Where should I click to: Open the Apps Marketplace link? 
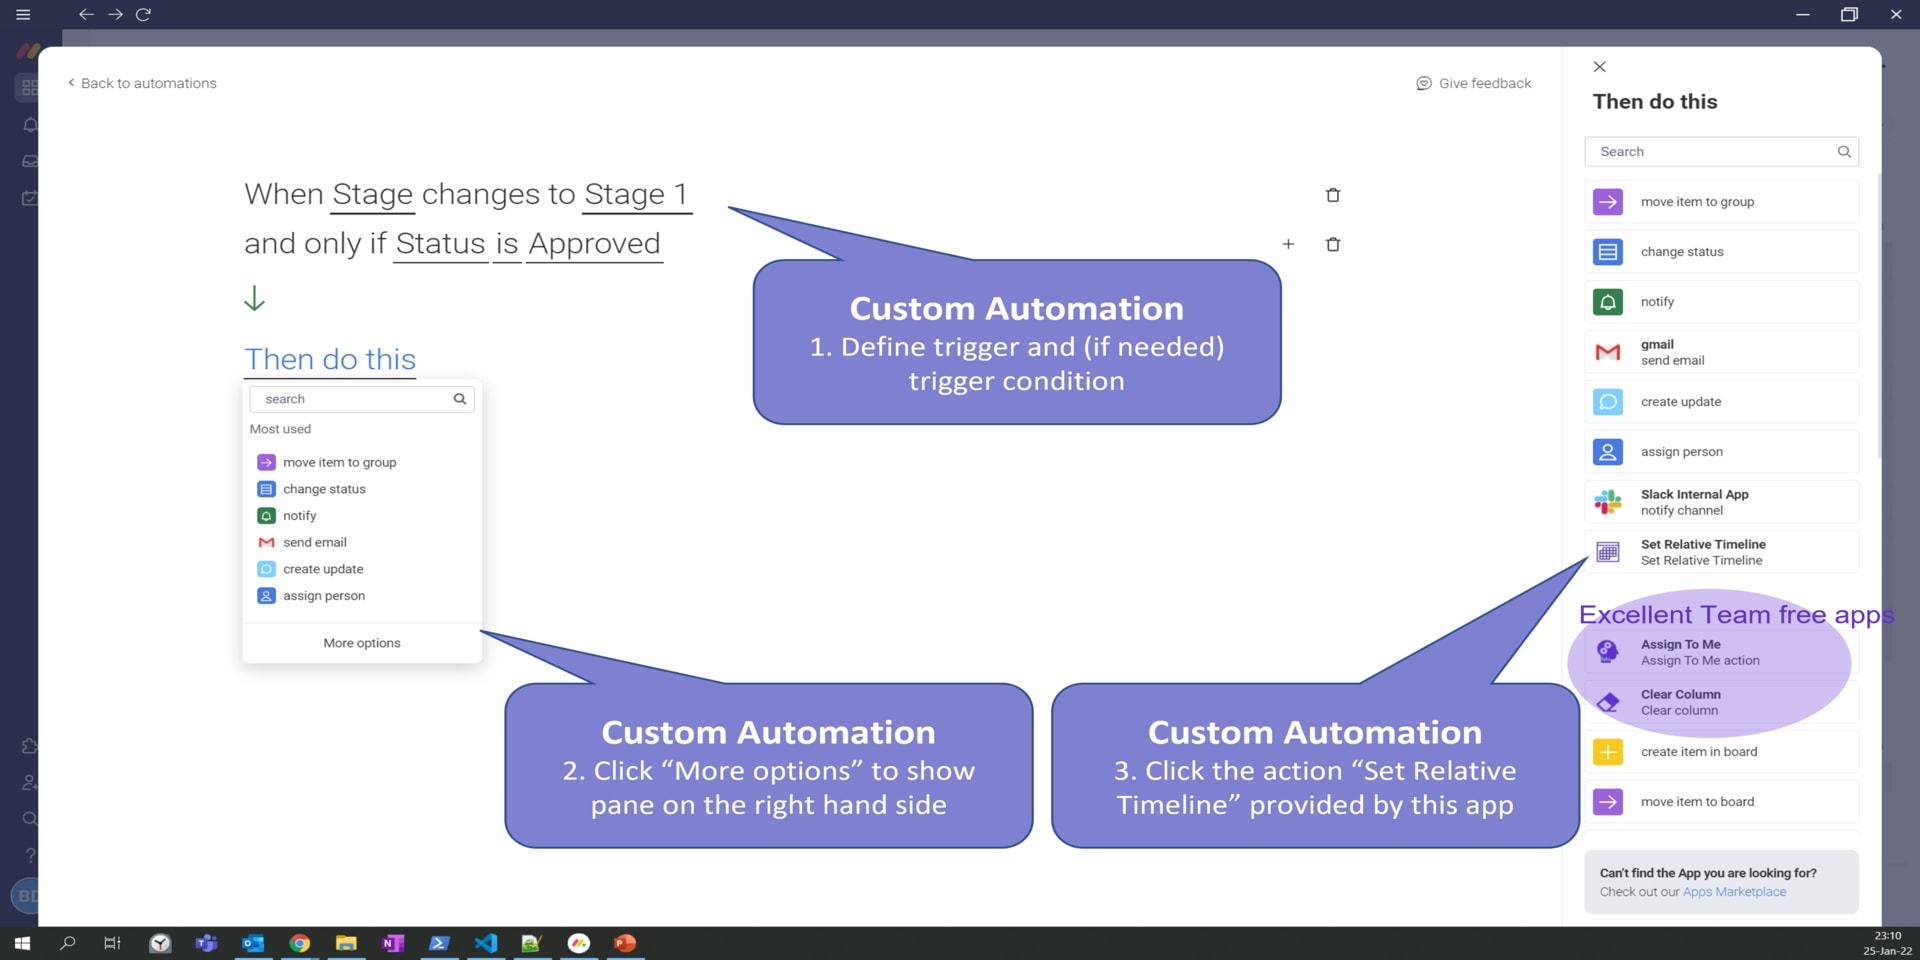tap(1734, 892)
